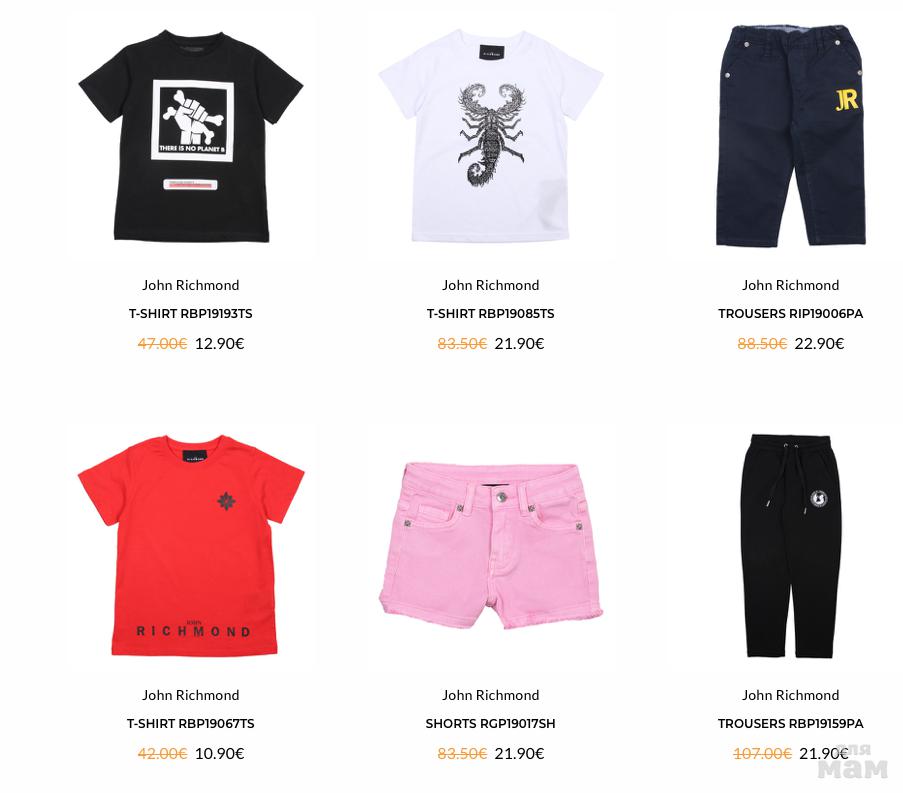This screenshot has height=793, width=903.
Task: Open the black fist print T-shirt image
Action: pyautogui.click(x=191, y=136)
